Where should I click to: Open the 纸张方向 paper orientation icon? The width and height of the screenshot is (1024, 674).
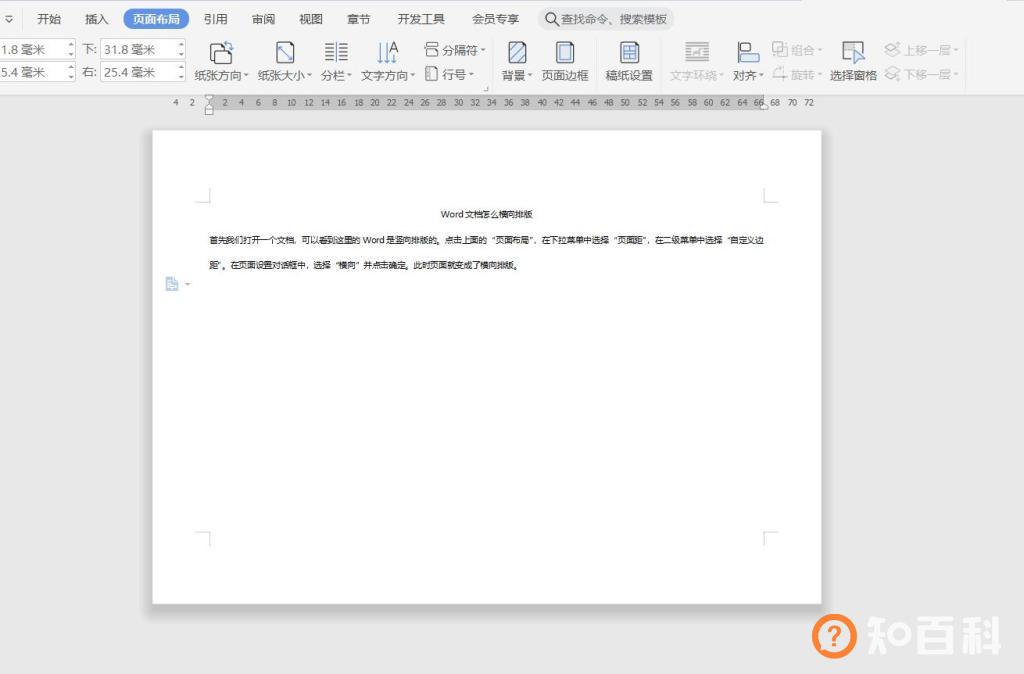point(221,52)
